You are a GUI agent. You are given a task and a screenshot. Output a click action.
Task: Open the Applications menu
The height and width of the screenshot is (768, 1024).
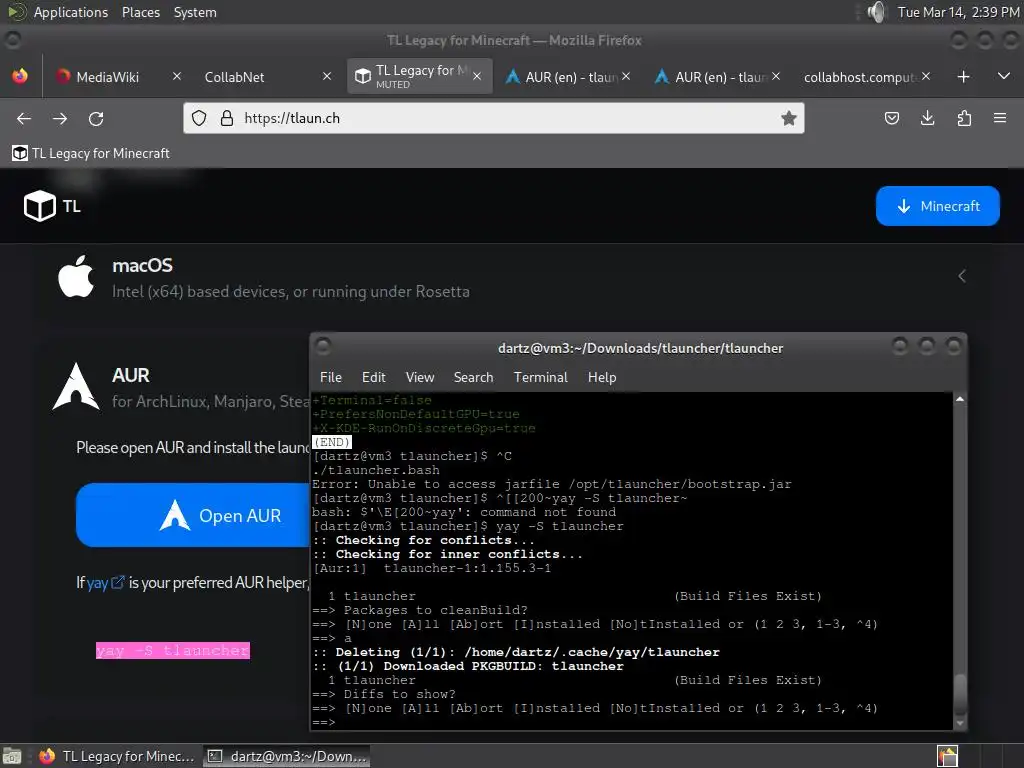point(71,12)
